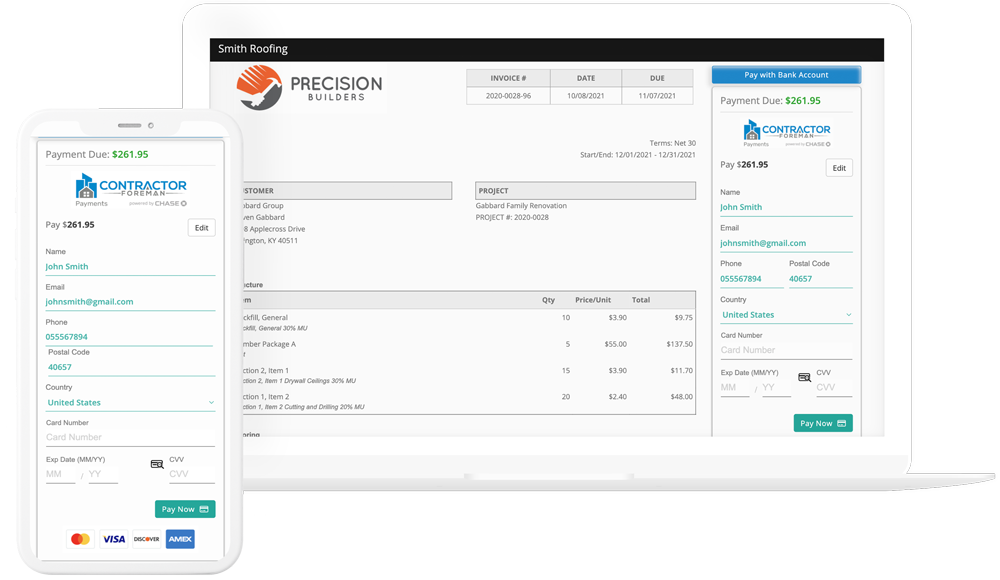Viewport: 1000px width, 580px height.
Task: Click the AMEX card icon
Action: click(x=180, y=539)
